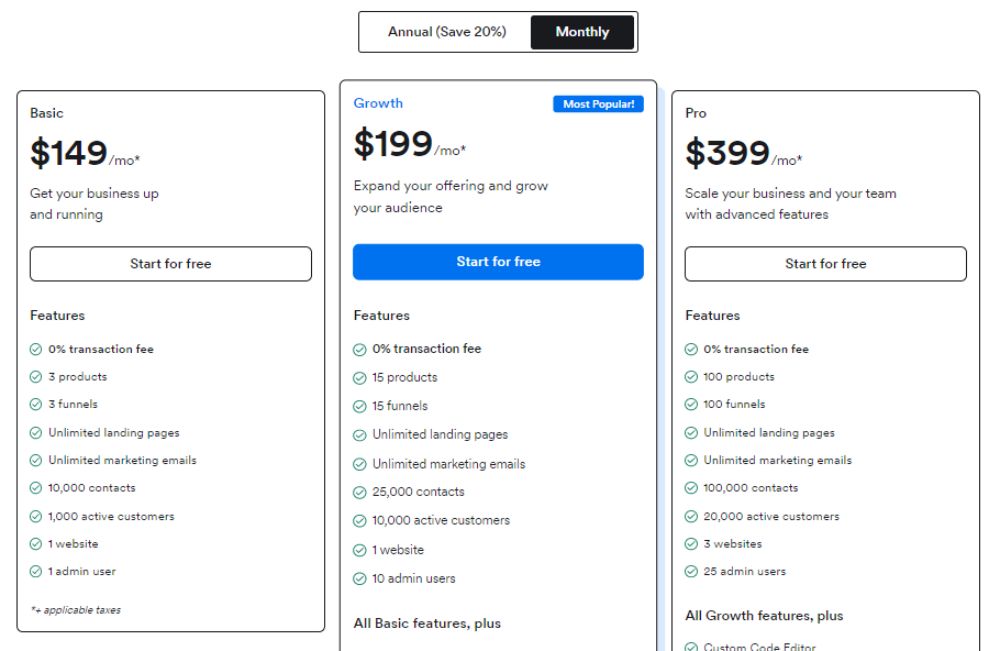Viewport: 1000px width, 651px height.
Task: Click checkmark icon next to 25 admin users
Action: point(691,571)
